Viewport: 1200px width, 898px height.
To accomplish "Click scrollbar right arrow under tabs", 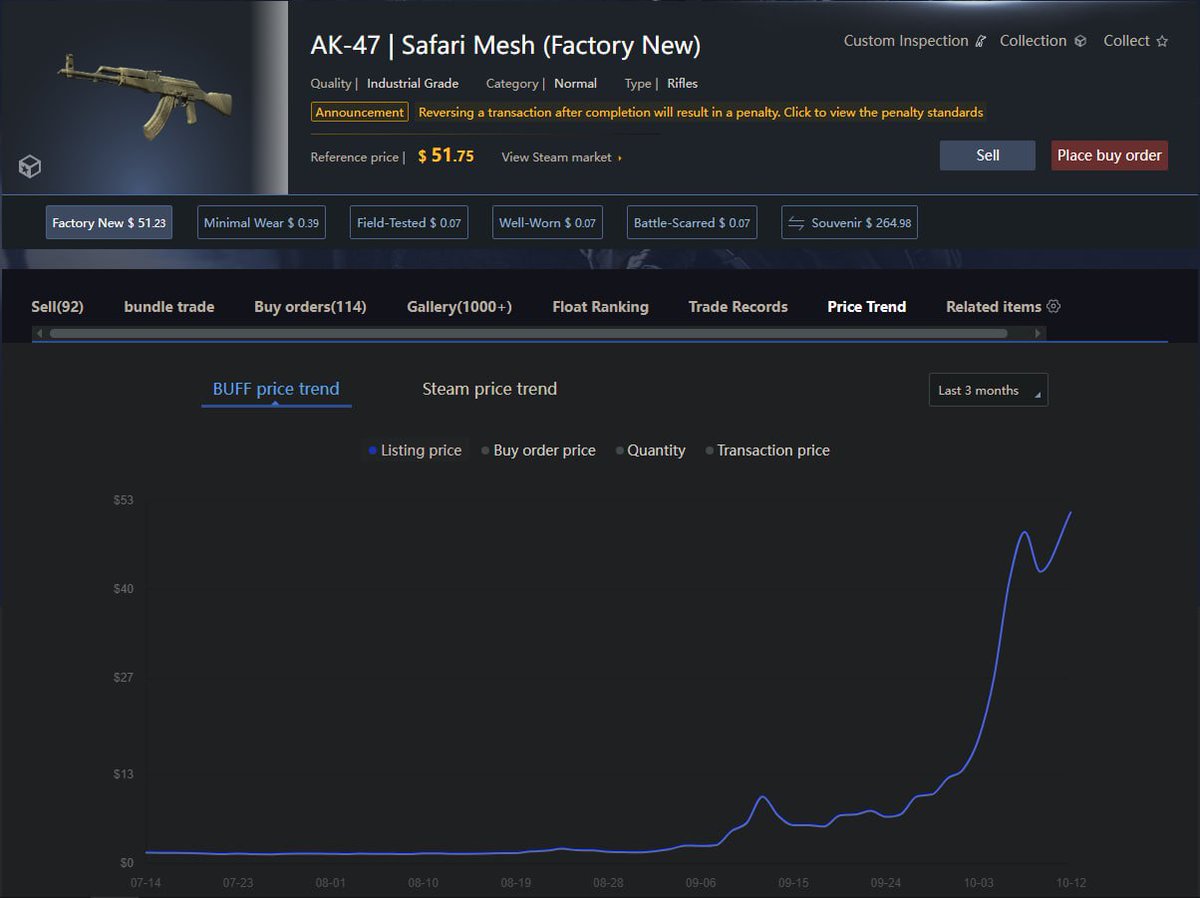I will (x=1038, y=333).
